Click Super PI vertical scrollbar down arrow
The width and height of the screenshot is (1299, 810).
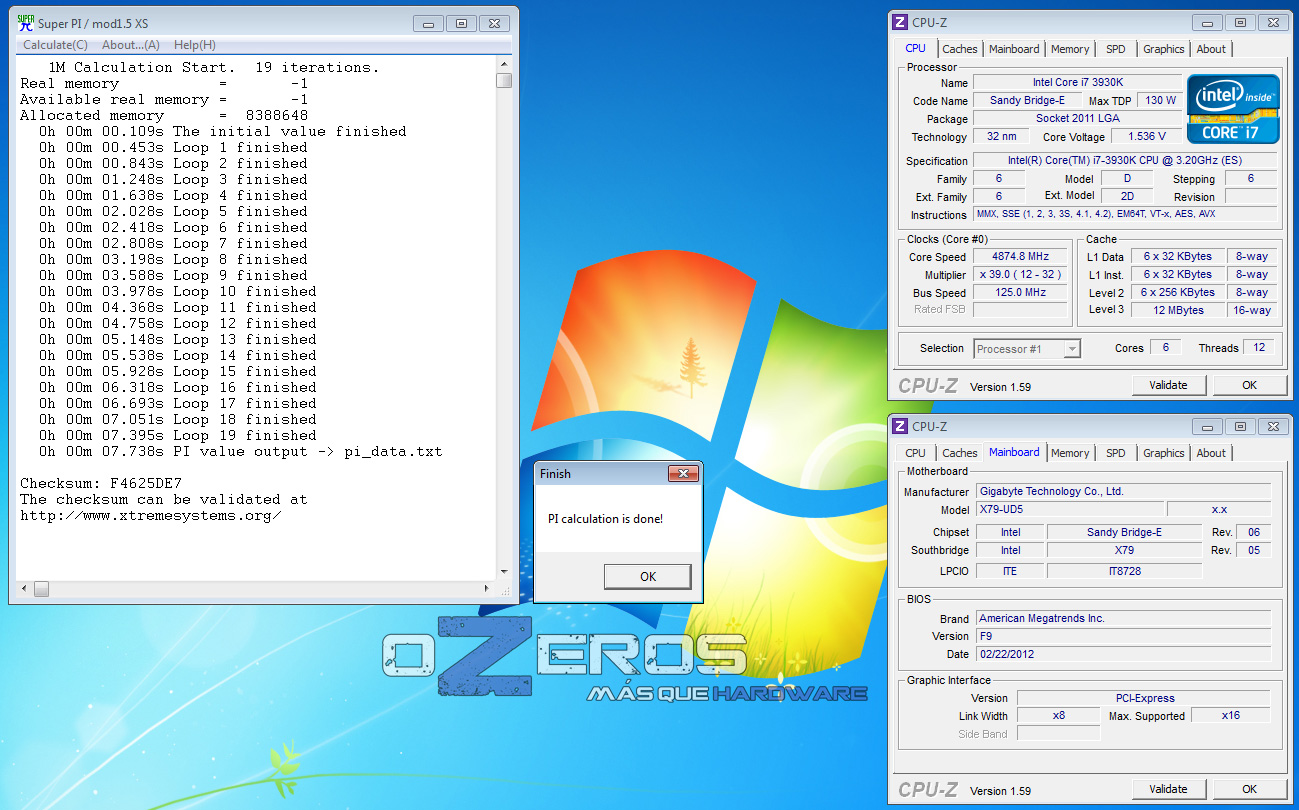pos(504,573)
